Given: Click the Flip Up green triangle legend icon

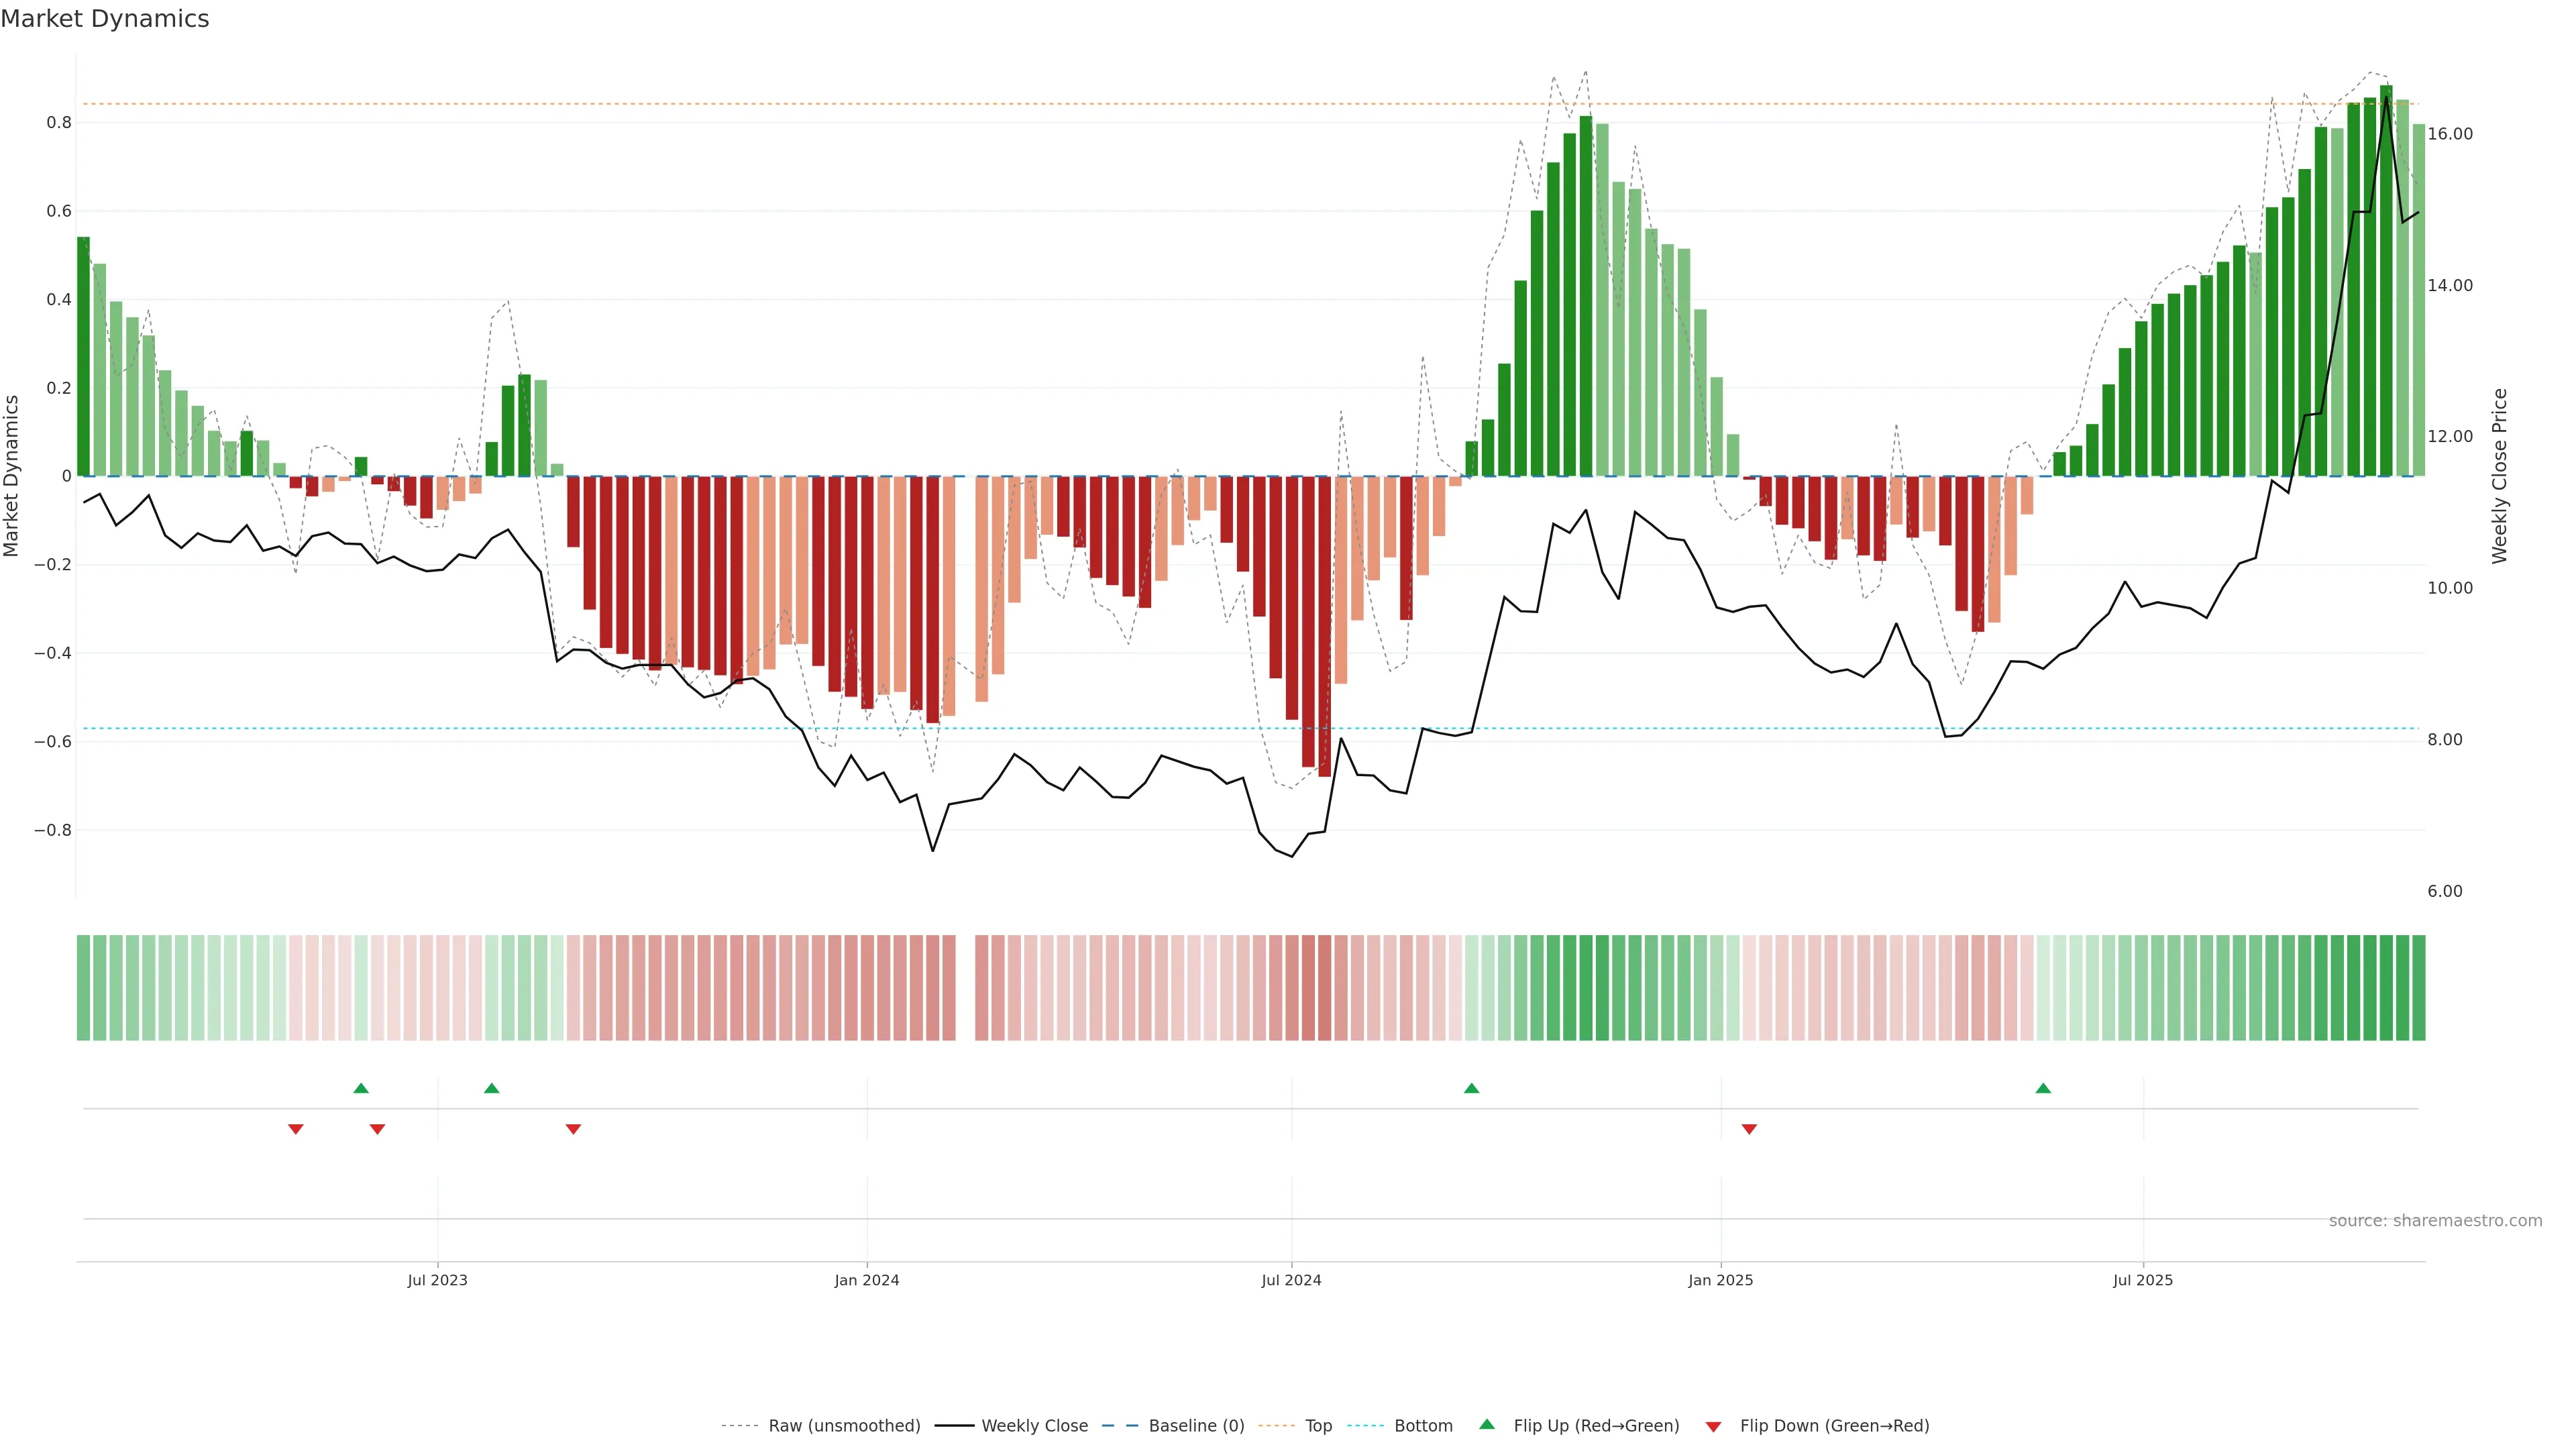Looking at the screenshot, I should point(1486,1424).
